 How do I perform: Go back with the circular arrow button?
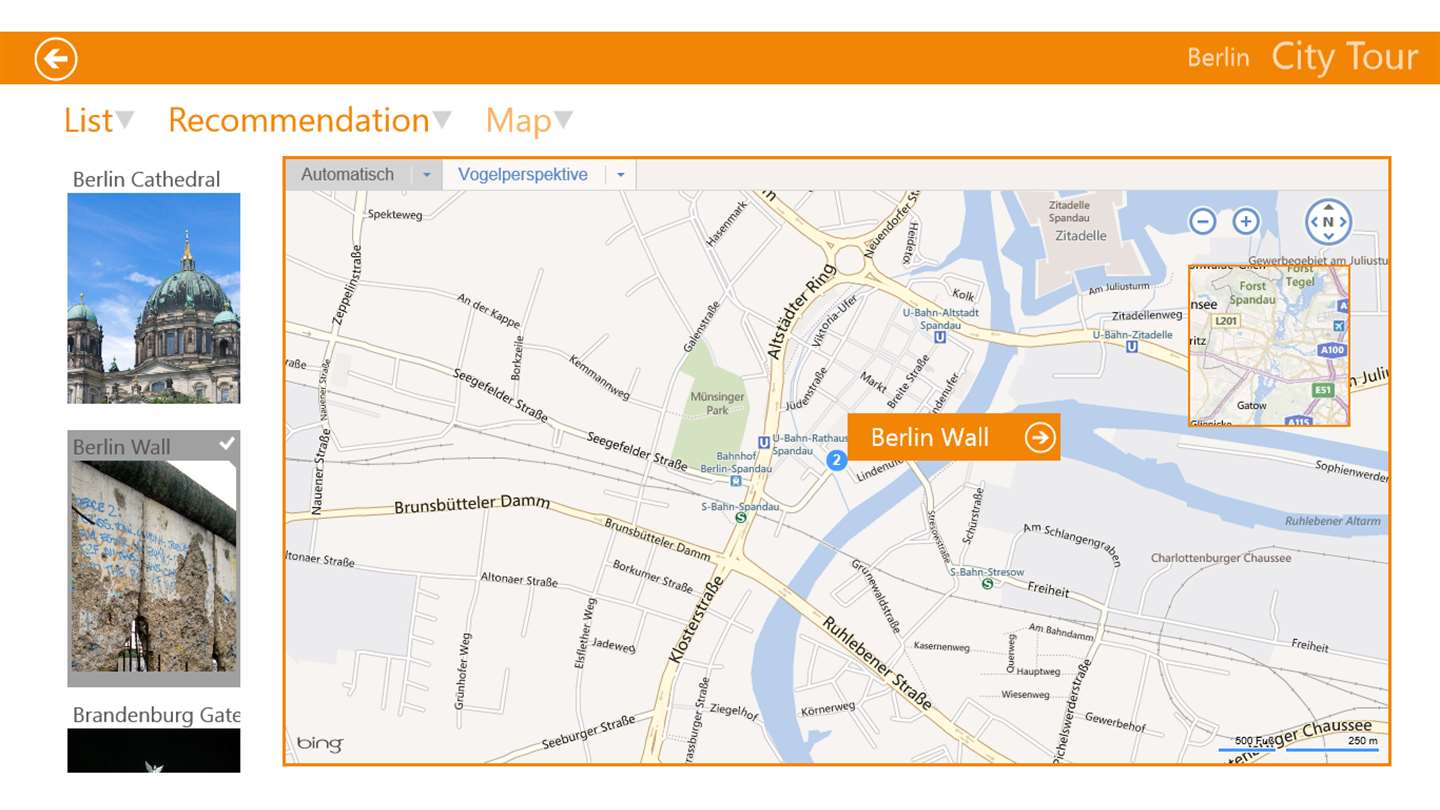pos(56,59)
